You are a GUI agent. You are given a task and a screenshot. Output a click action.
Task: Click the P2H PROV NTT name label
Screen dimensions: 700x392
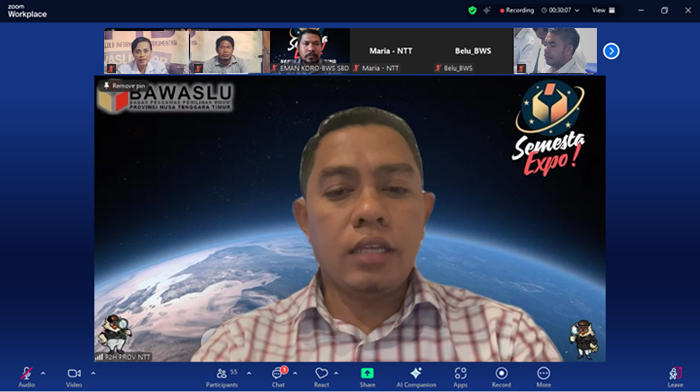tap(128, 357)
